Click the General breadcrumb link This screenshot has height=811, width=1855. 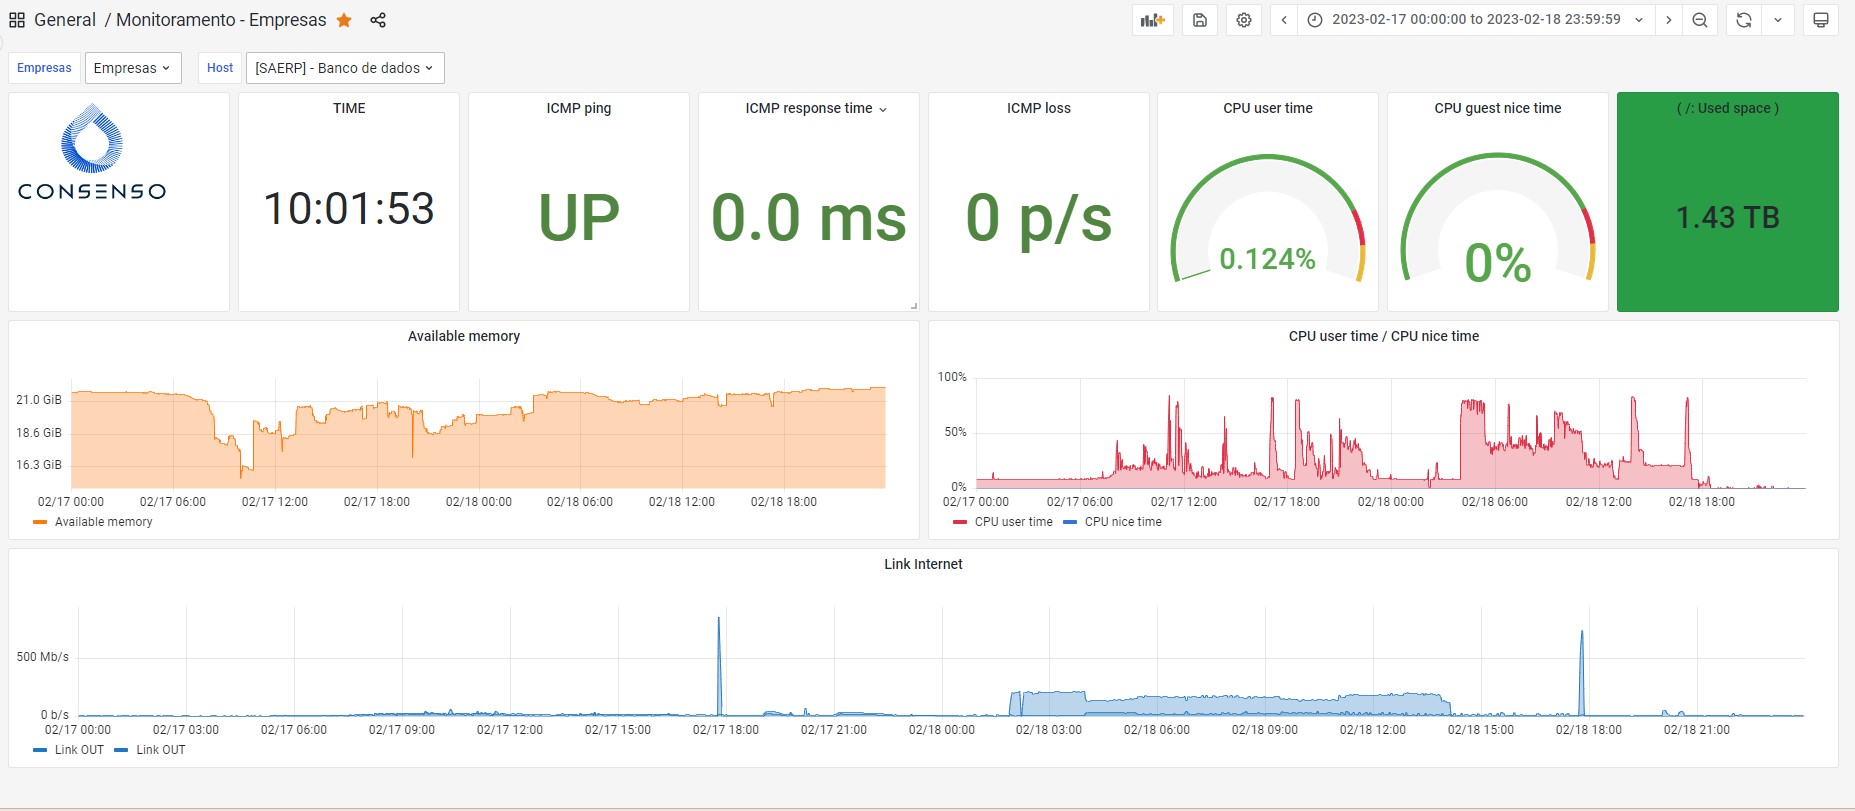coord(65,20)
